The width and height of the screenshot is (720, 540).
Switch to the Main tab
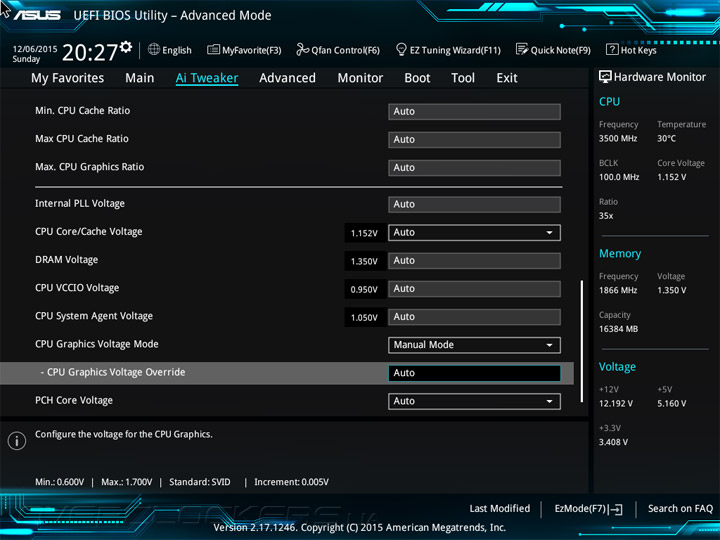point(140,78)
